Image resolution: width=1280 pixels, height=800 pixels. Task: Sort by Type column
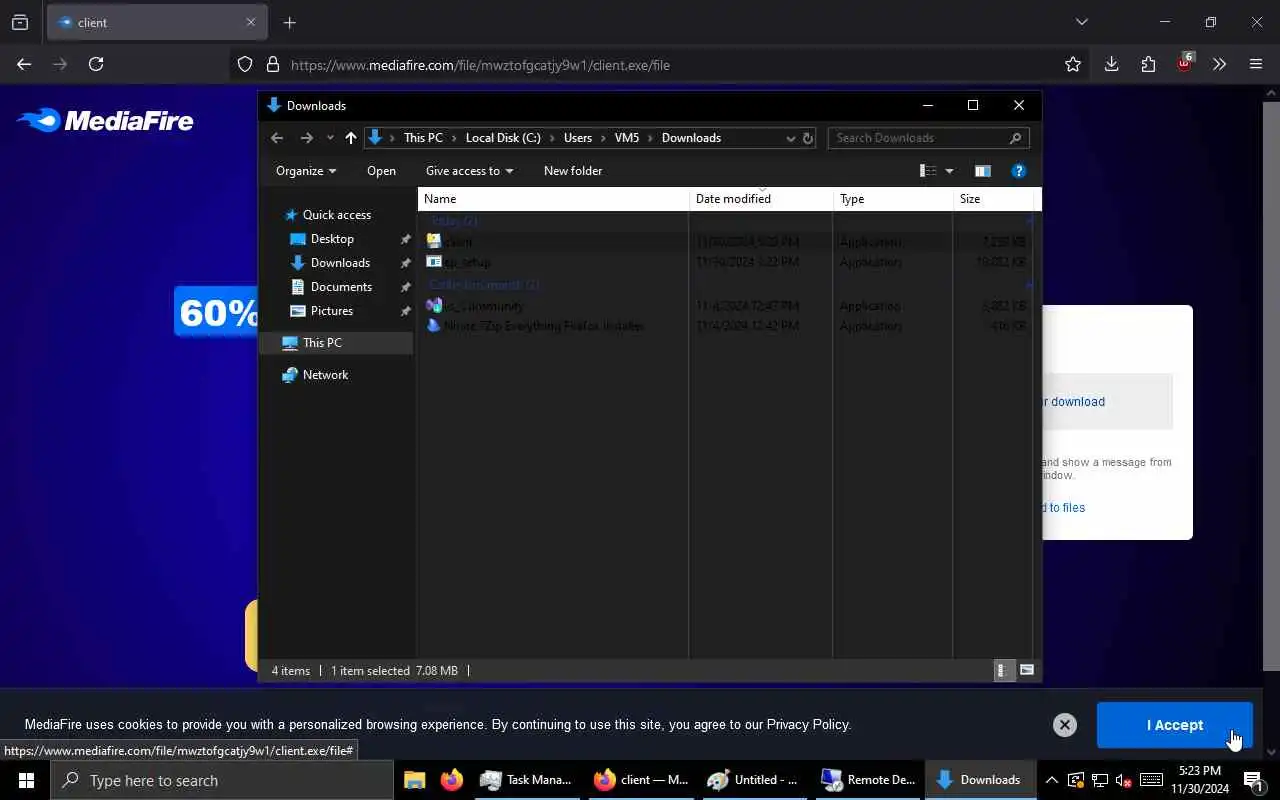[x=893, y=199]
